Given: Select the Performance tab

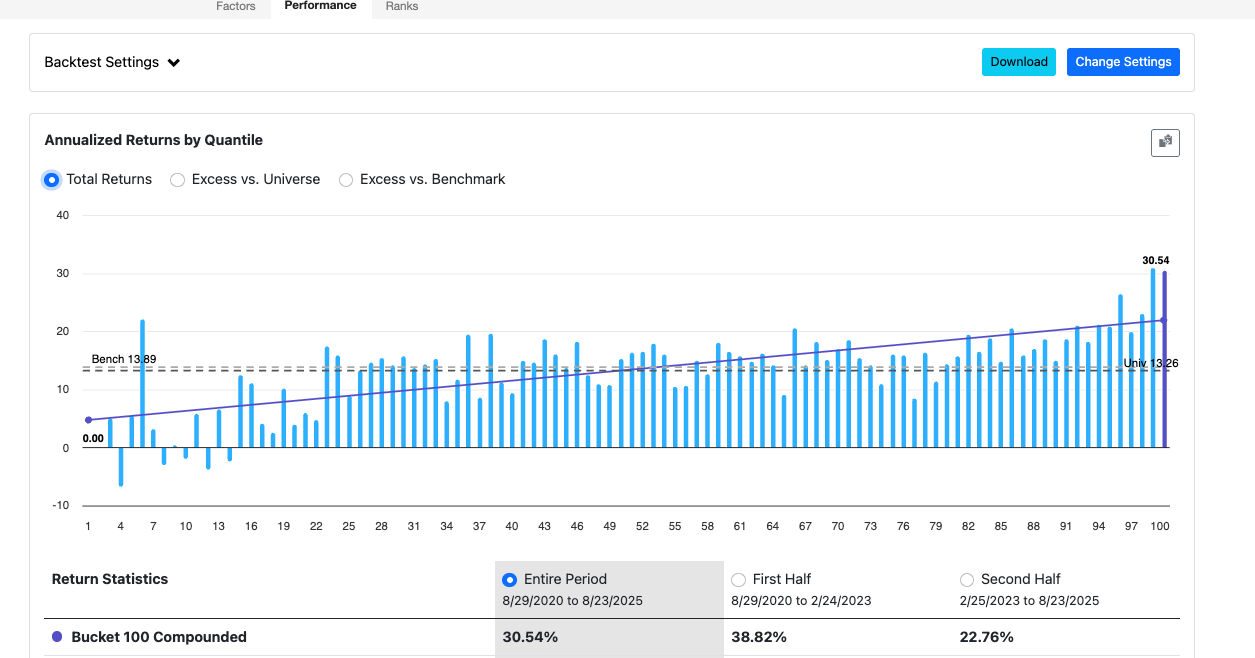Looking at the screenshot, I should [320, 6].
